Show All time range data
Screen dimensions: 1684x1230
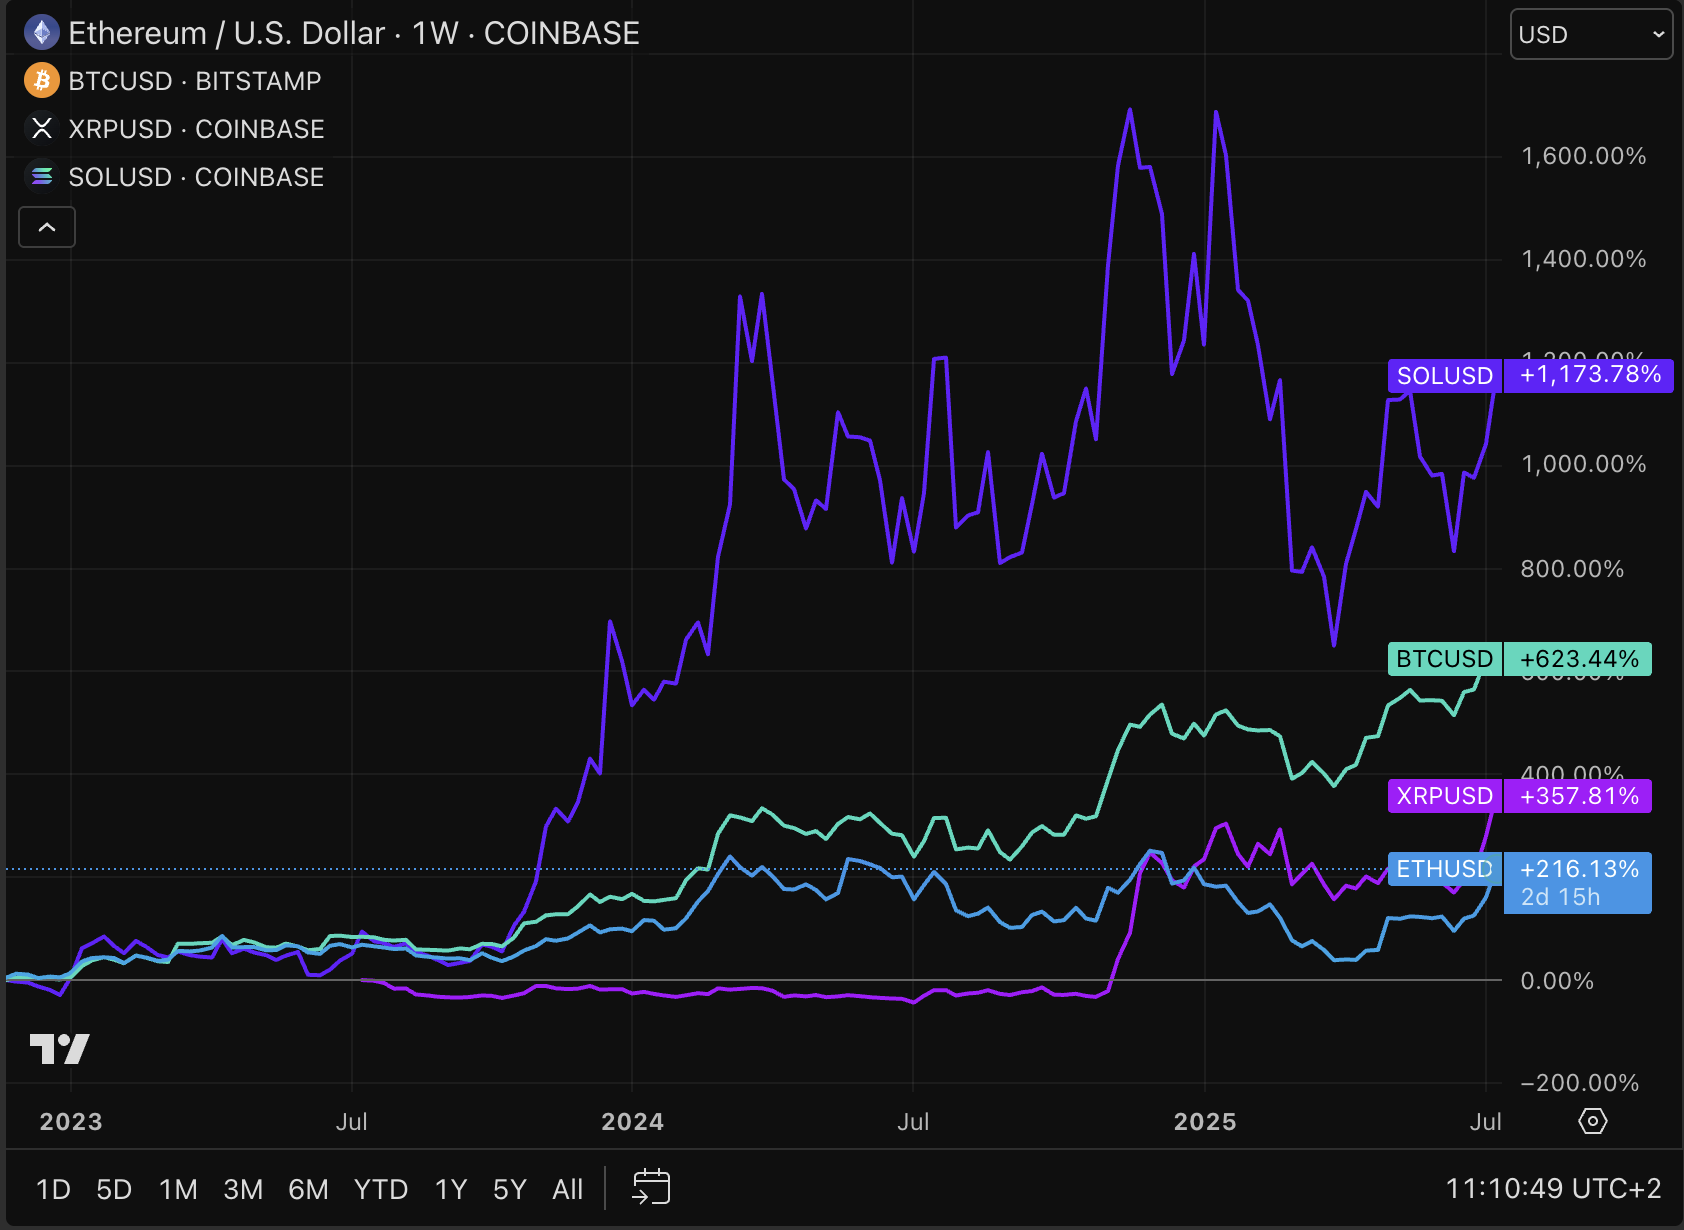(567, 1189)
